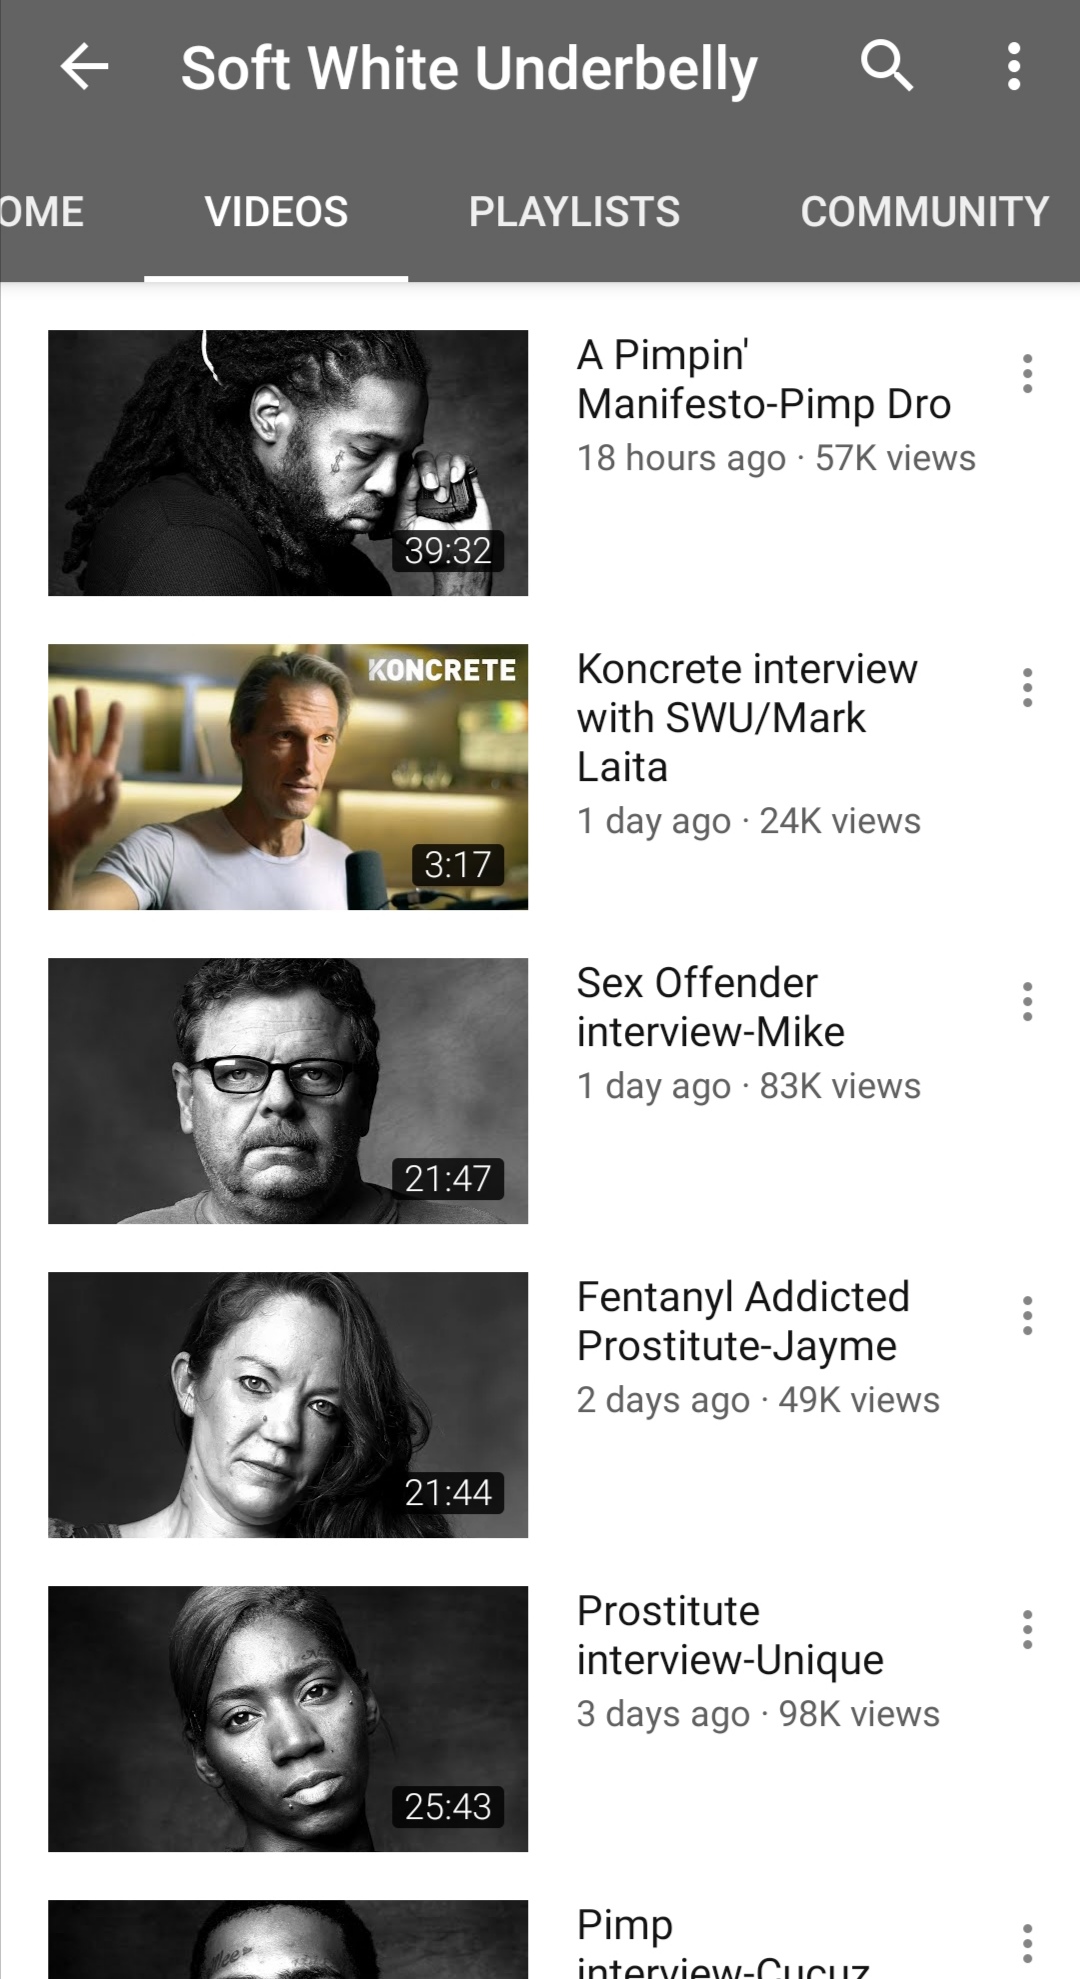The width and height of the screenshot is (1080, 1979).
Task: Open the 21:44 Jayme video thumbnail
Action: pyautogui.click(x=288, y=1405)
